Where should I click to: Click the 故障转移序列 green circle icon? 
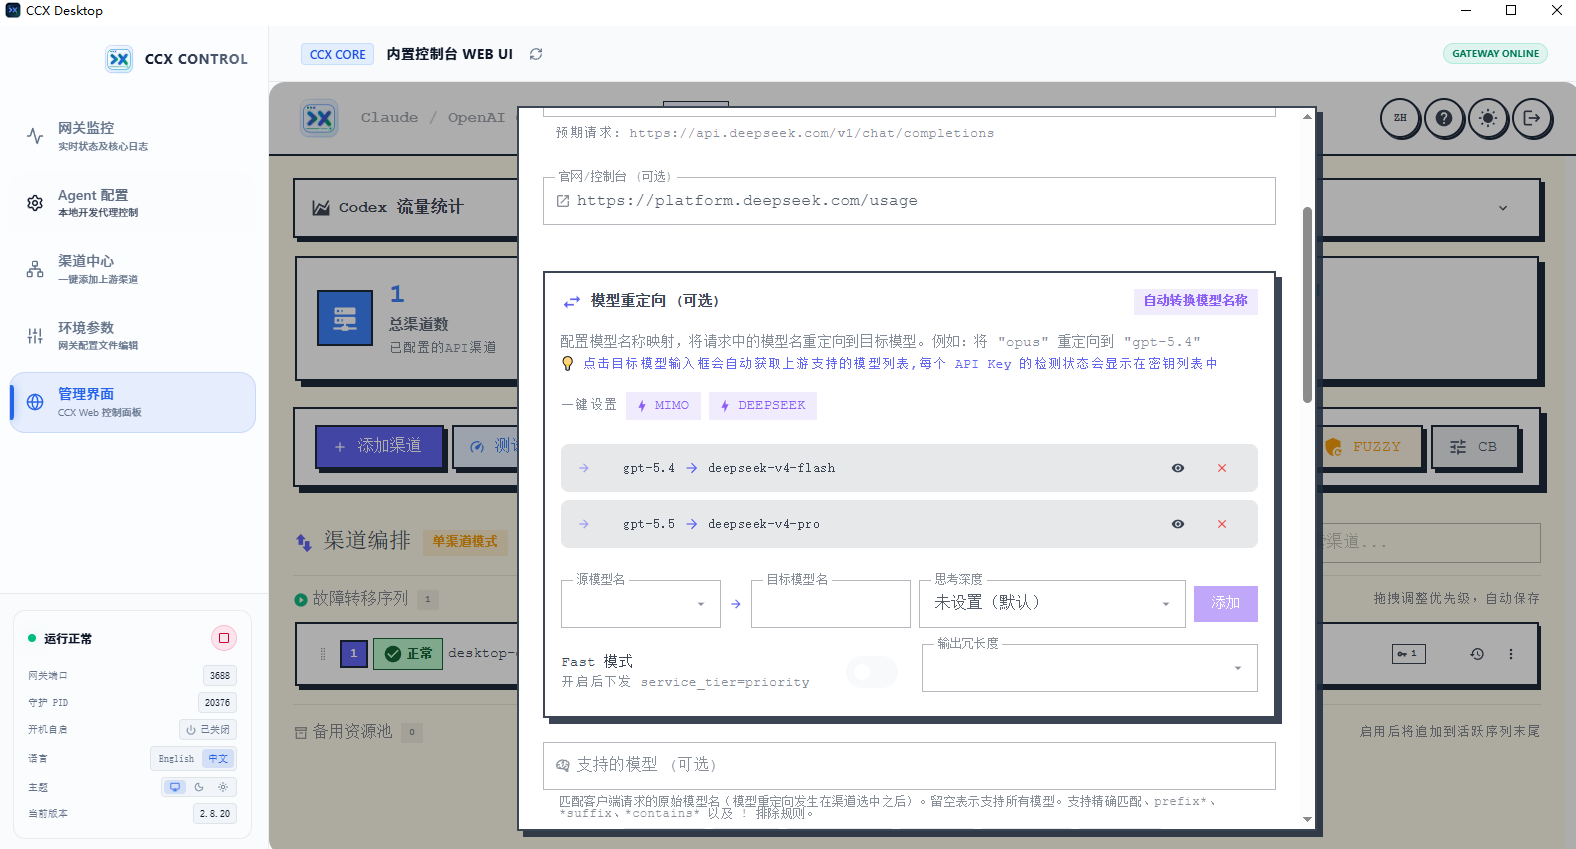pyautogui.click(x=301, y=600)
